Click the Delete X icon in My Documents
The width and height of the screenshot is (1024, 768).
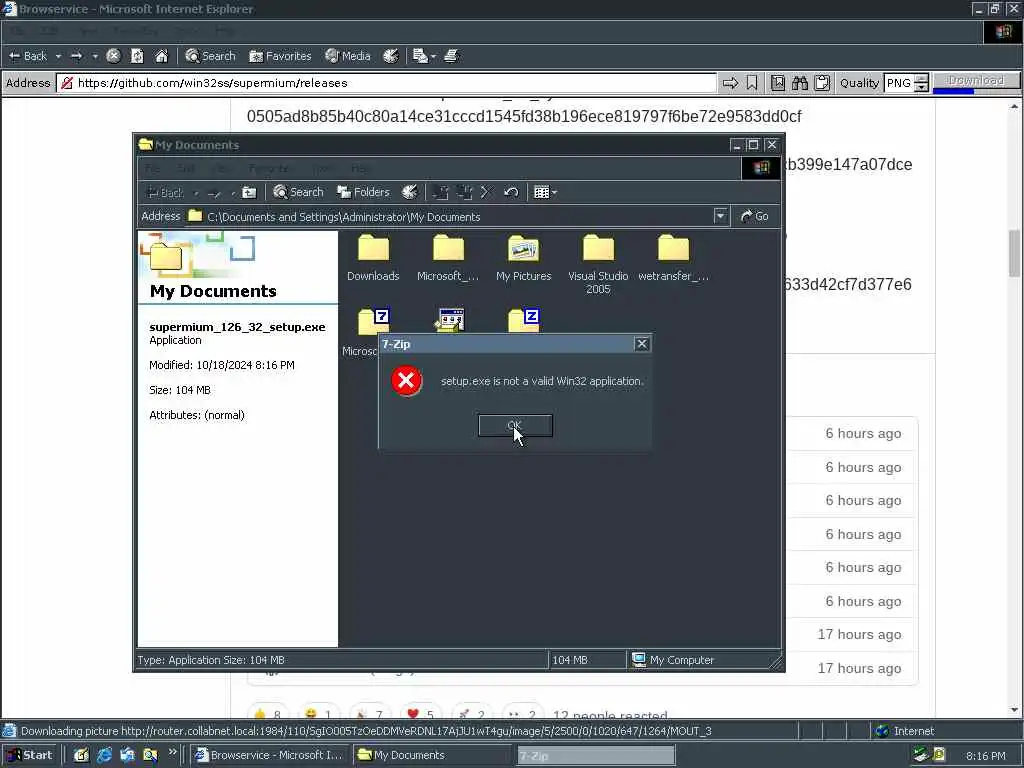[485, 193]
